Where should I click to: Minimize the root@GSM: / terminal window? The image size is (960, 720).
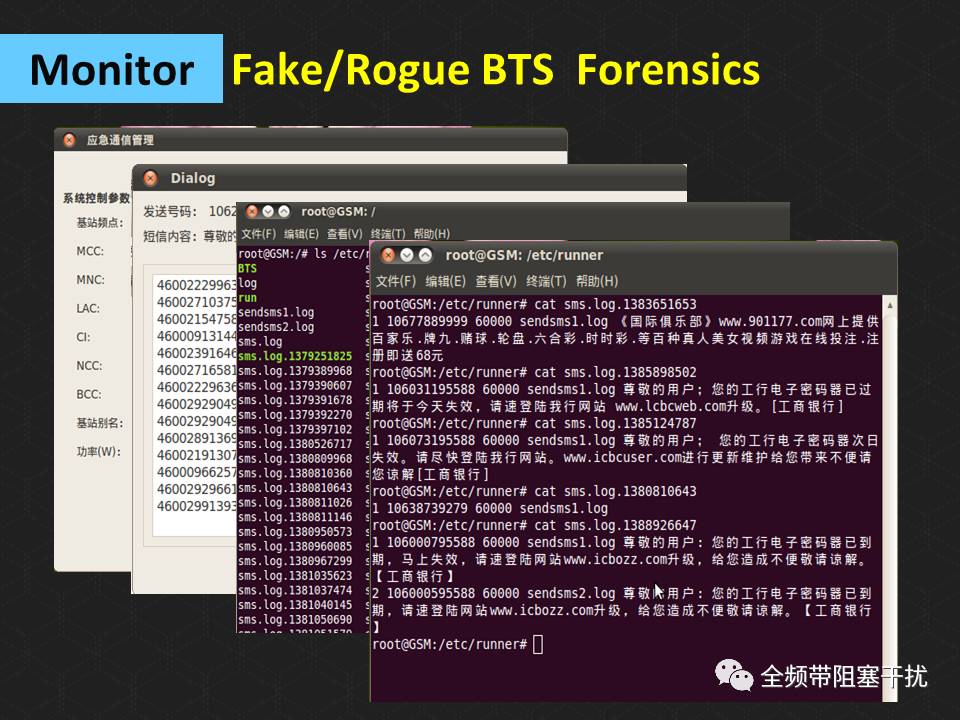pos(268,212)
